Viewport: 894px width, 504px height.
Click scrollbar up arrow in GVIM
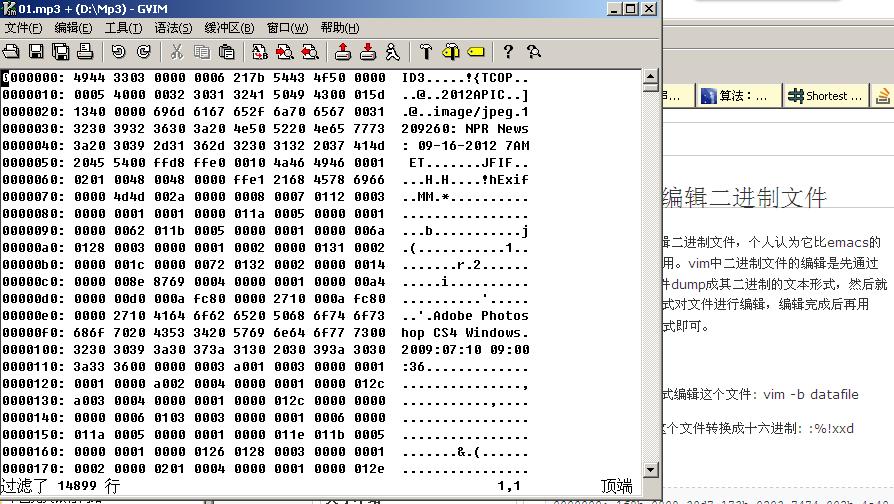[651, 76]
